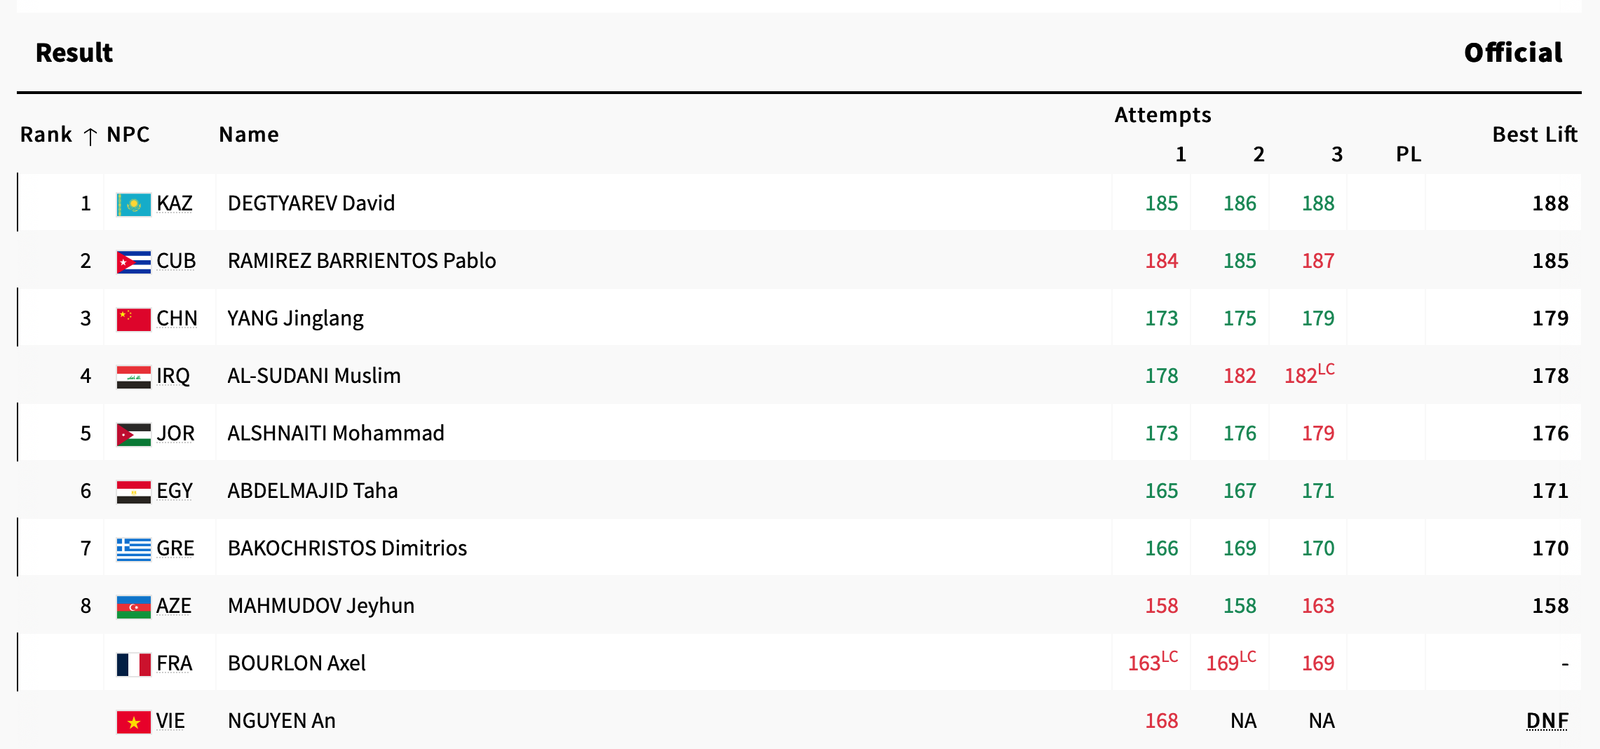Select athlete BOURLON Axel
Image resolution: width=1600 pixels, height=749 pixels.
click(297, 664)
